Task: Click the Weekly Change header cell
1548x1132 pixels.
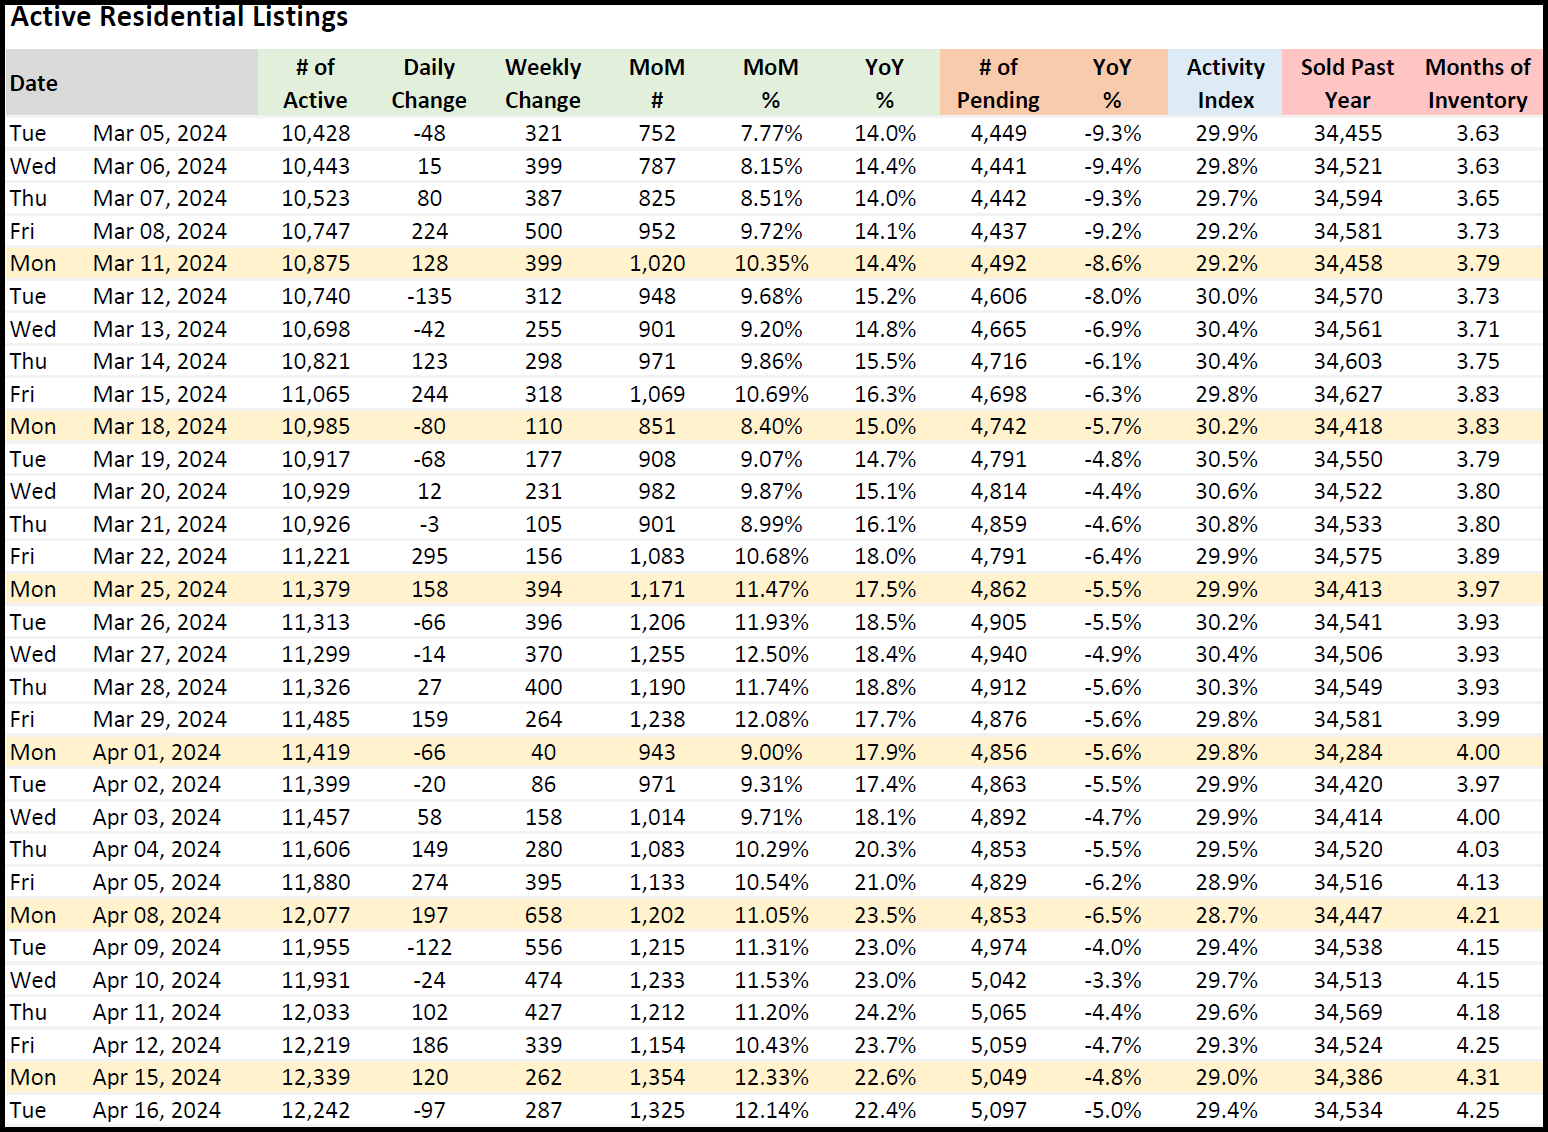Action: point(543,83)
